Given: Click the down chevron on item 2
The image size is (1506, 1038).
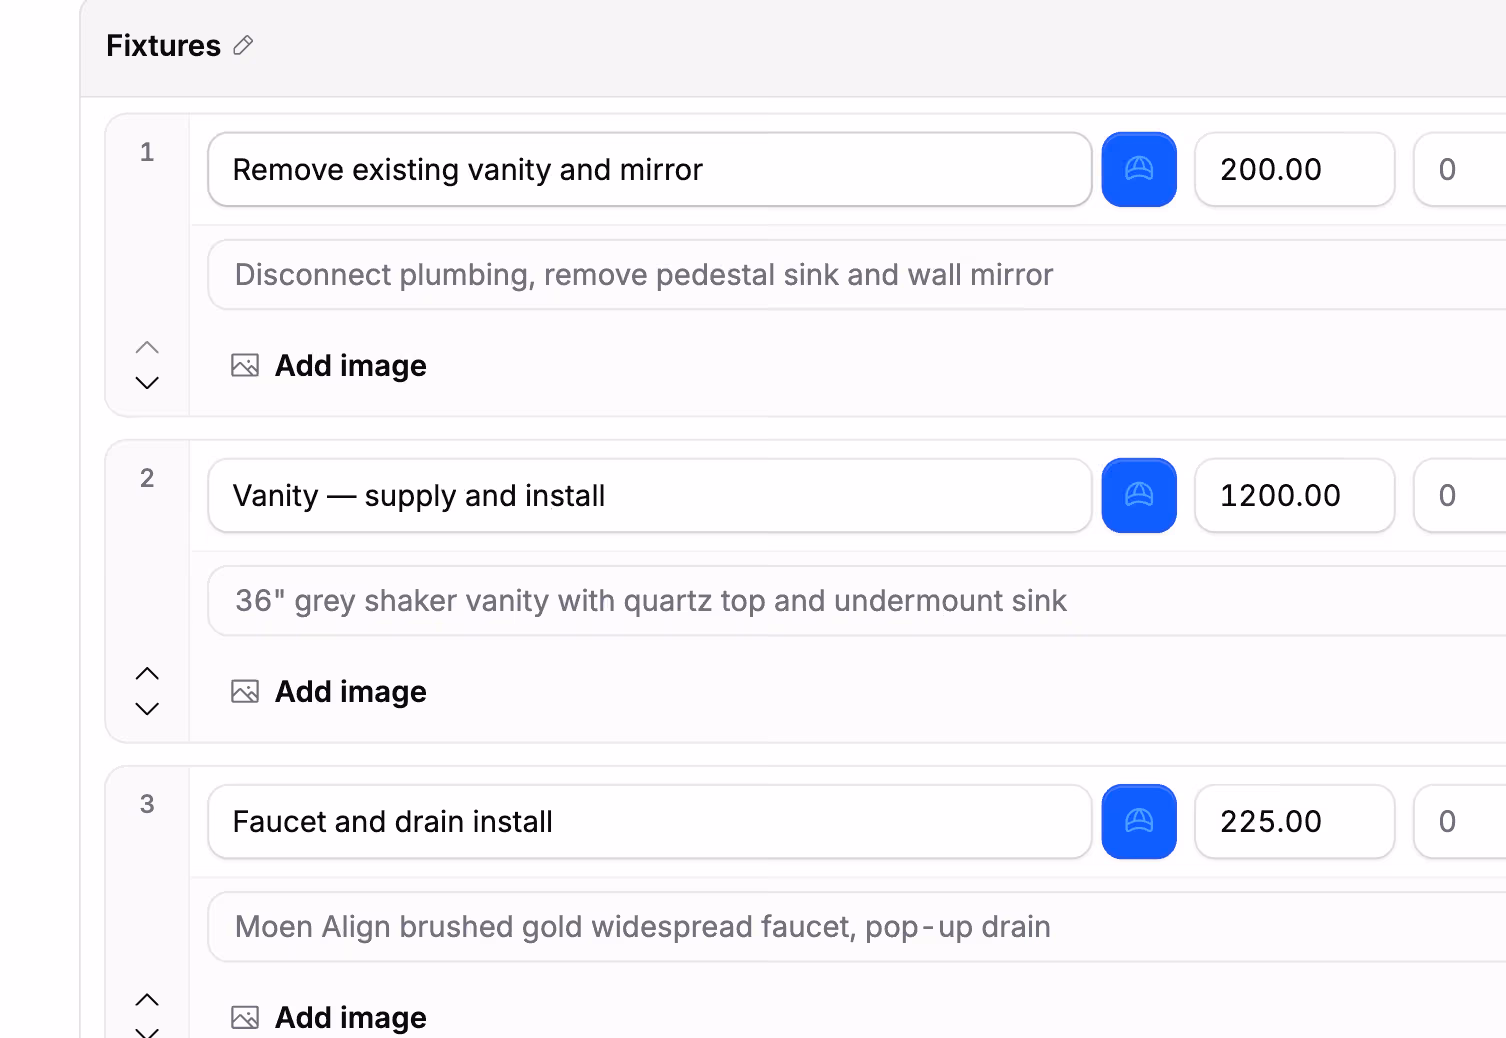Looking at the screenshot, I should click(147, 709).
